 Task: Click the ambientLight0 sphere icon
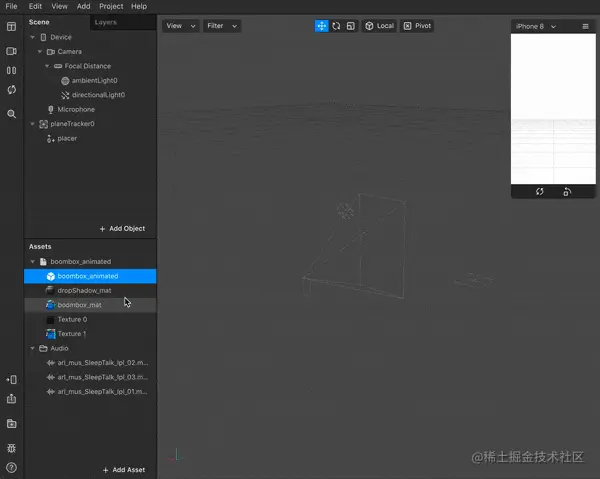[x=65, y=81]
